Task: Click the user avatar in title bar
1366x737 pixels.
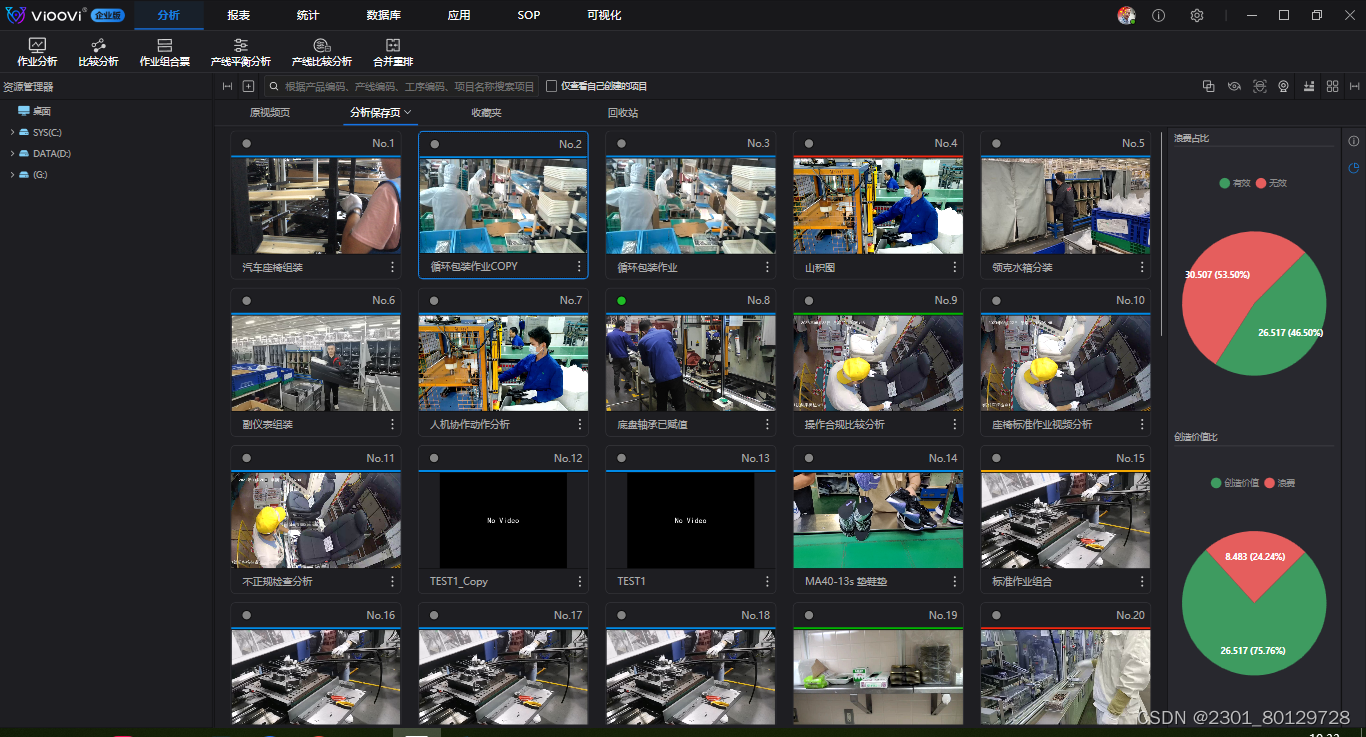Action: tap(1126, 15)
